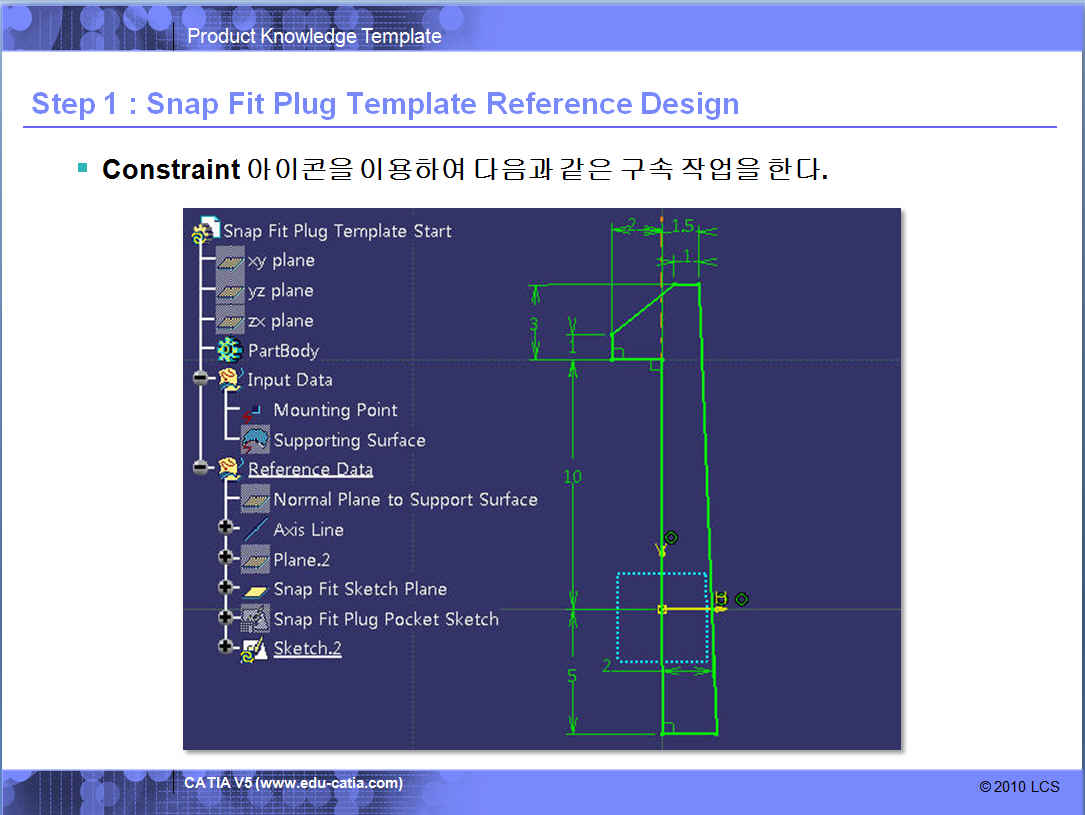
Task: Click the Mounting Point icon
Action: tap(254, 411)
